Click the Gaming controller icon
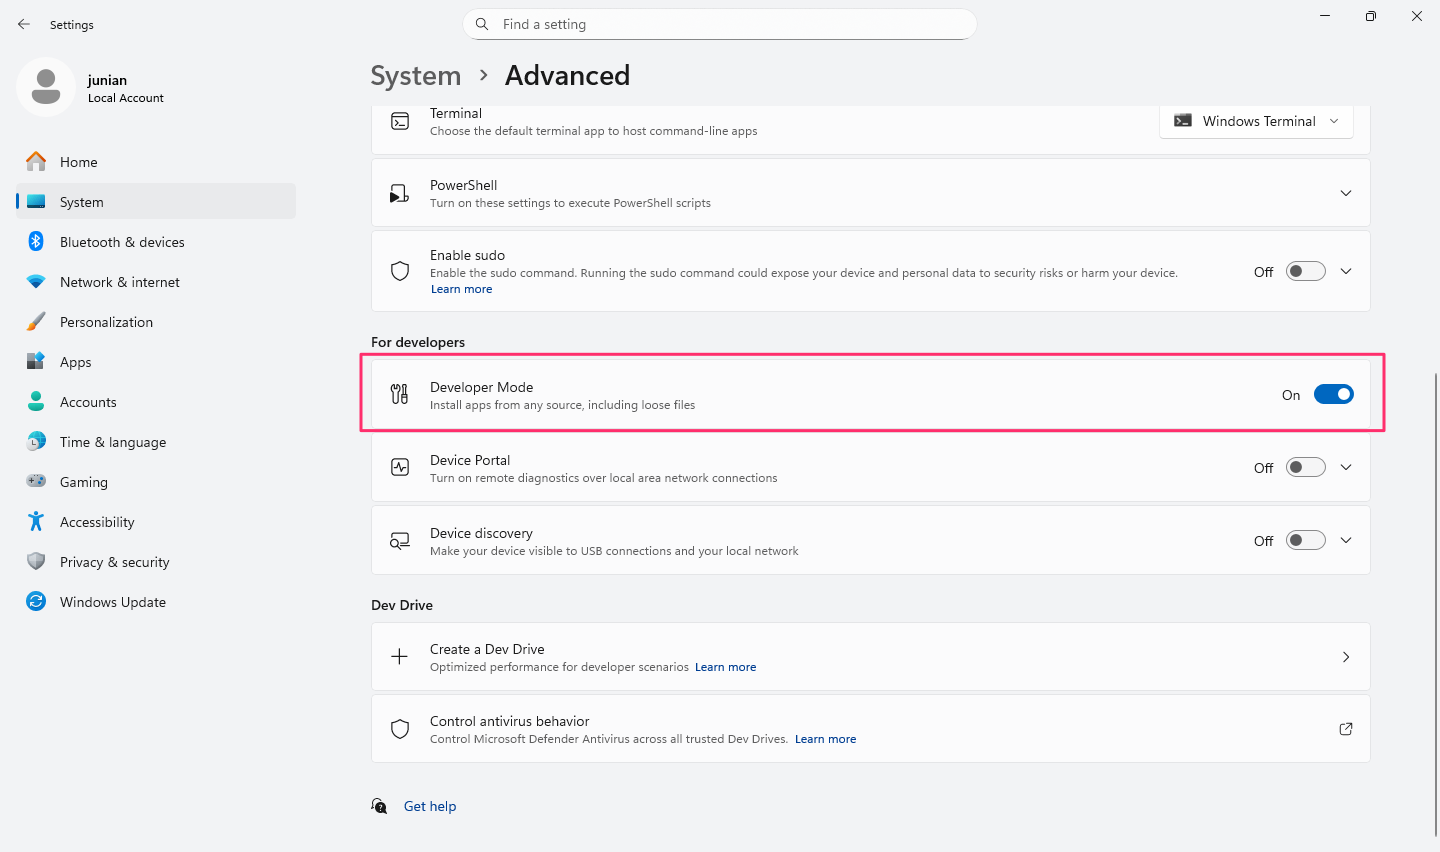 tap(36, 481)
